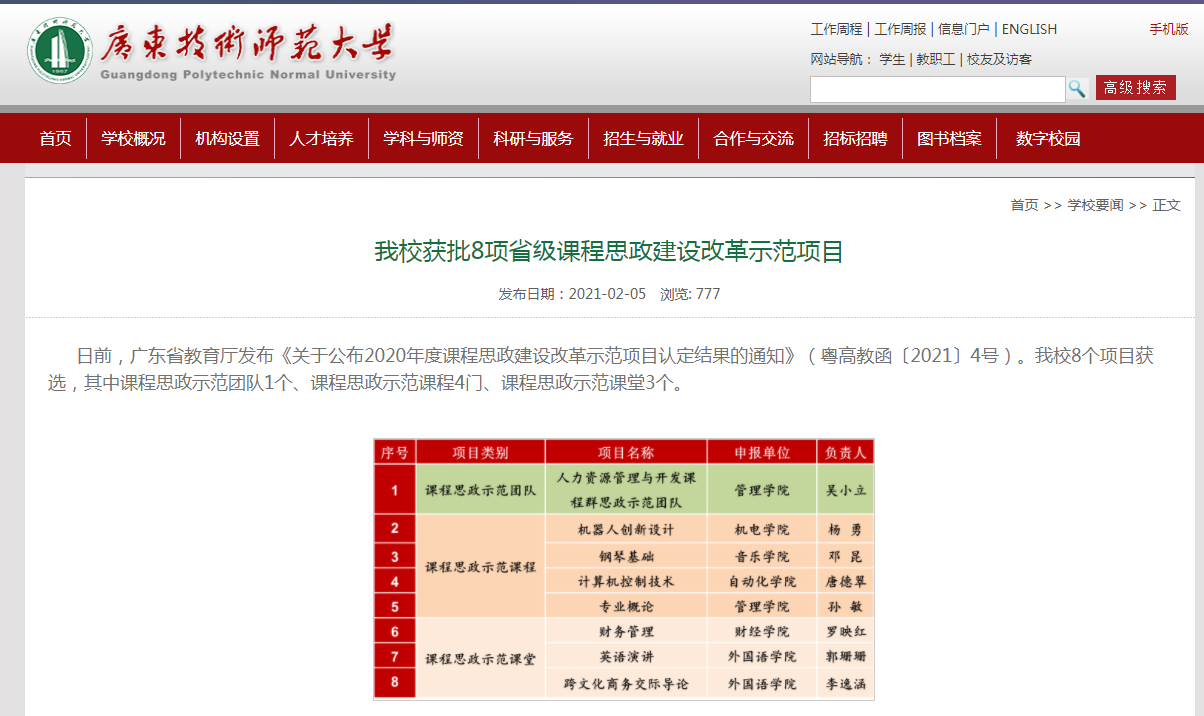Click the project list table image

[x=624, y=568]
